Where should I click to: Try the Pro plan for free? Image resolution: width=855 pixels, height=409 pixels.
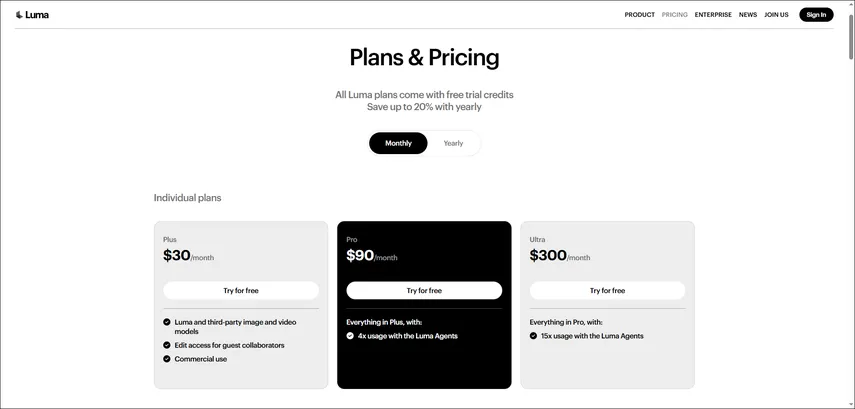(424, 291)
